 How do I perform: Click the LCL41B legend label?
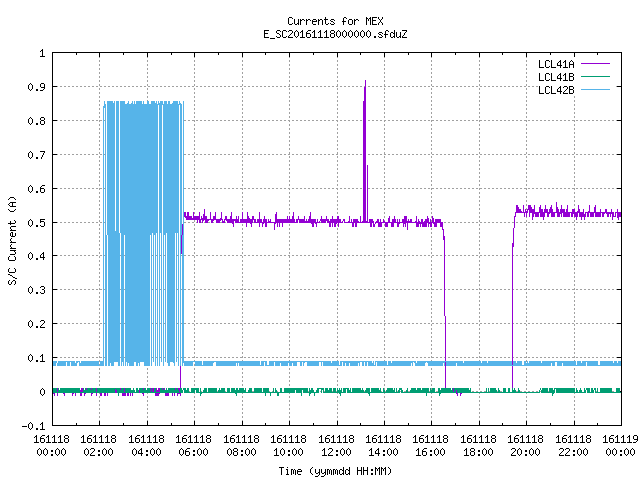pos(556,77)
